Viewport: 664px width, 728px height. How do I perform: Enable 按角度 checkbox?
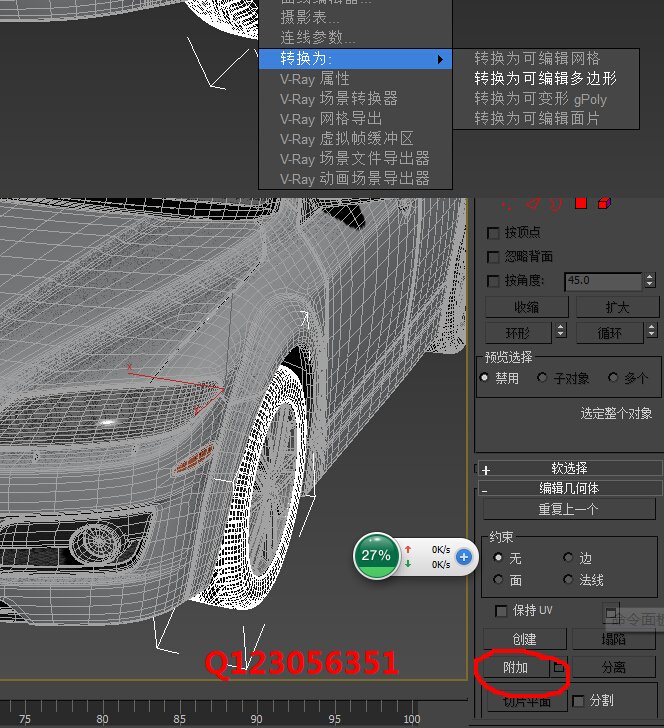(493, 281)
